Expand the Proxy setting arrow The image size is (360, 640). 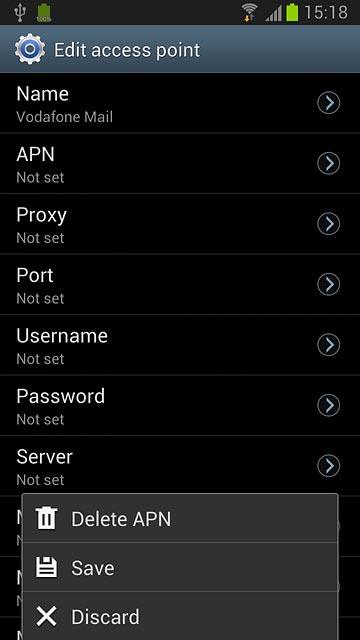point(328,224)
